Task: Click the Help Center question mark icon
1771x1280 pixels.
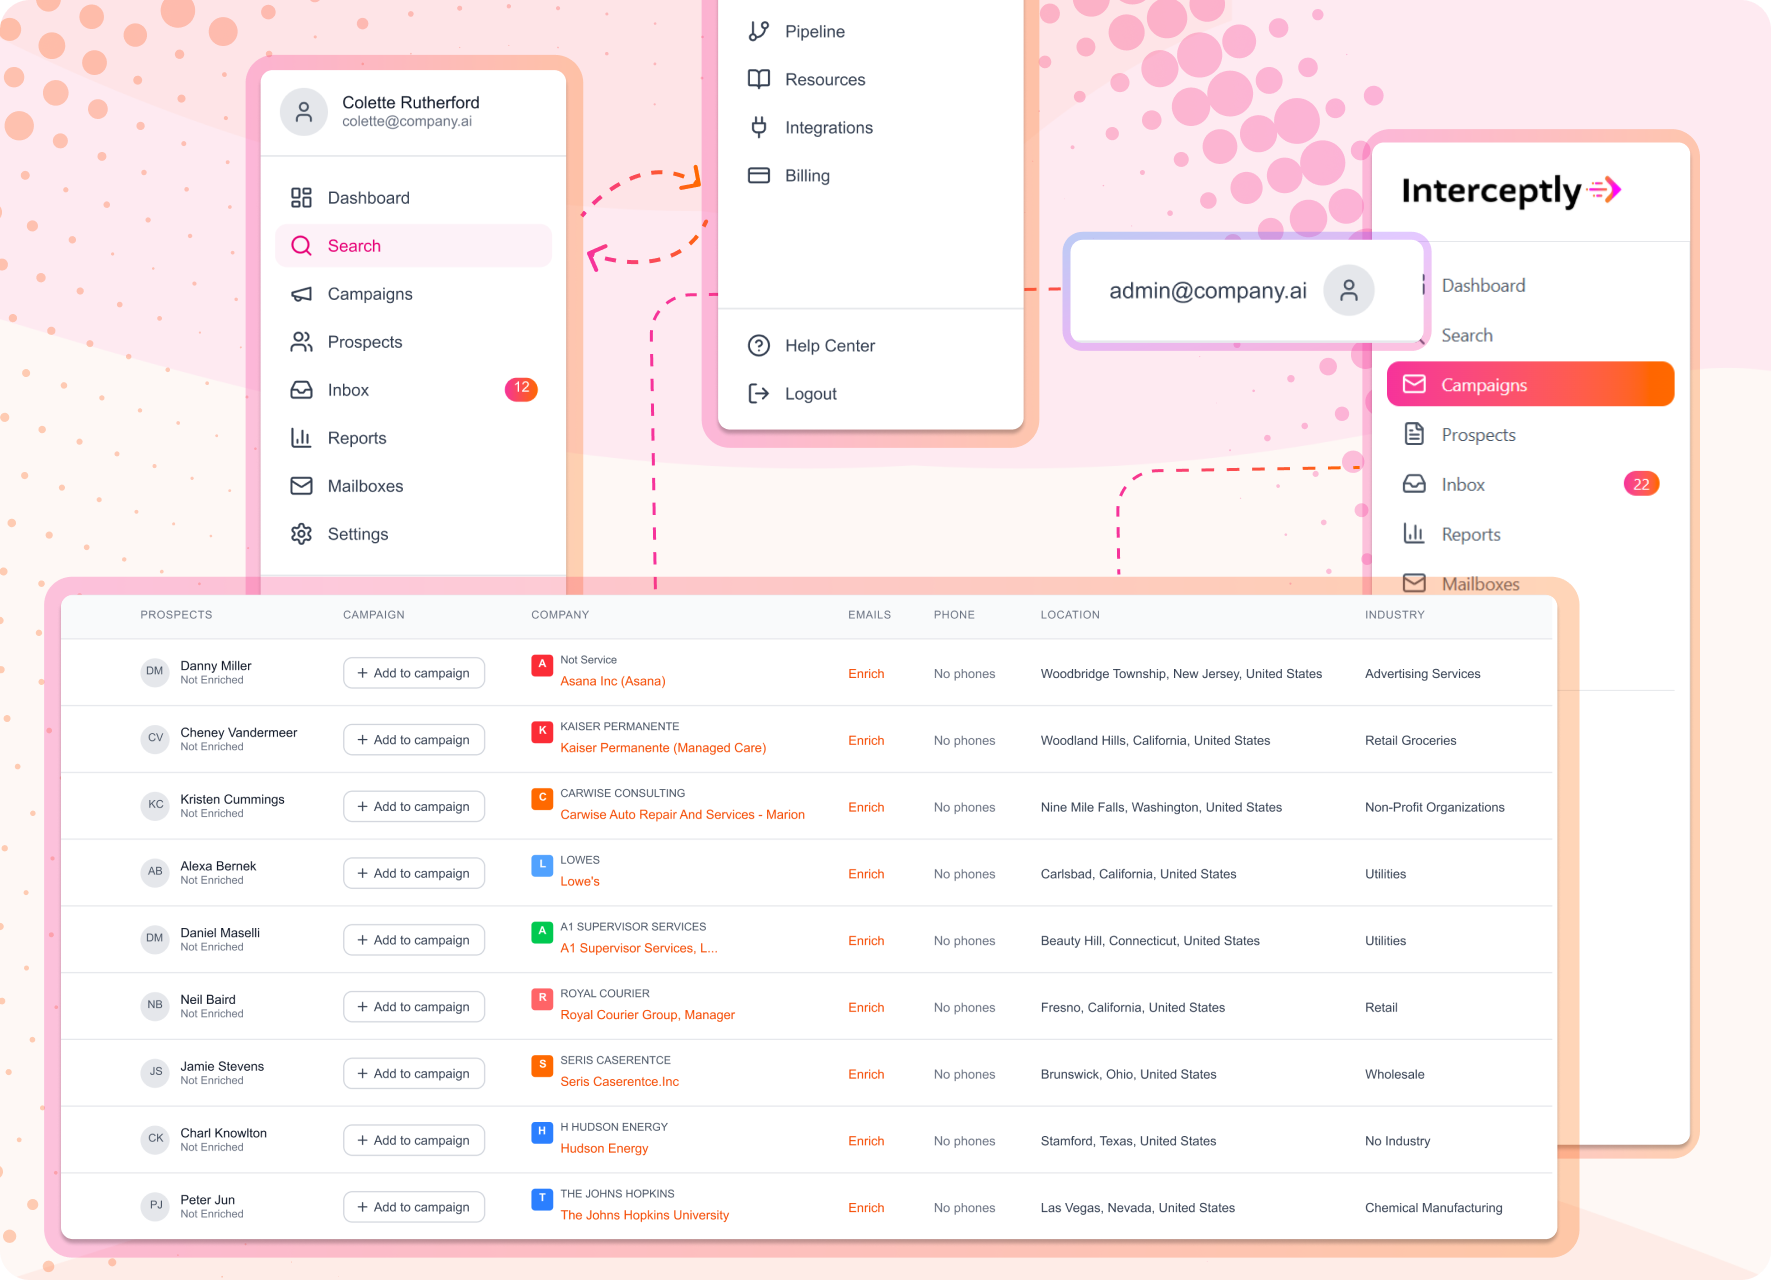Action: point(759,345)
